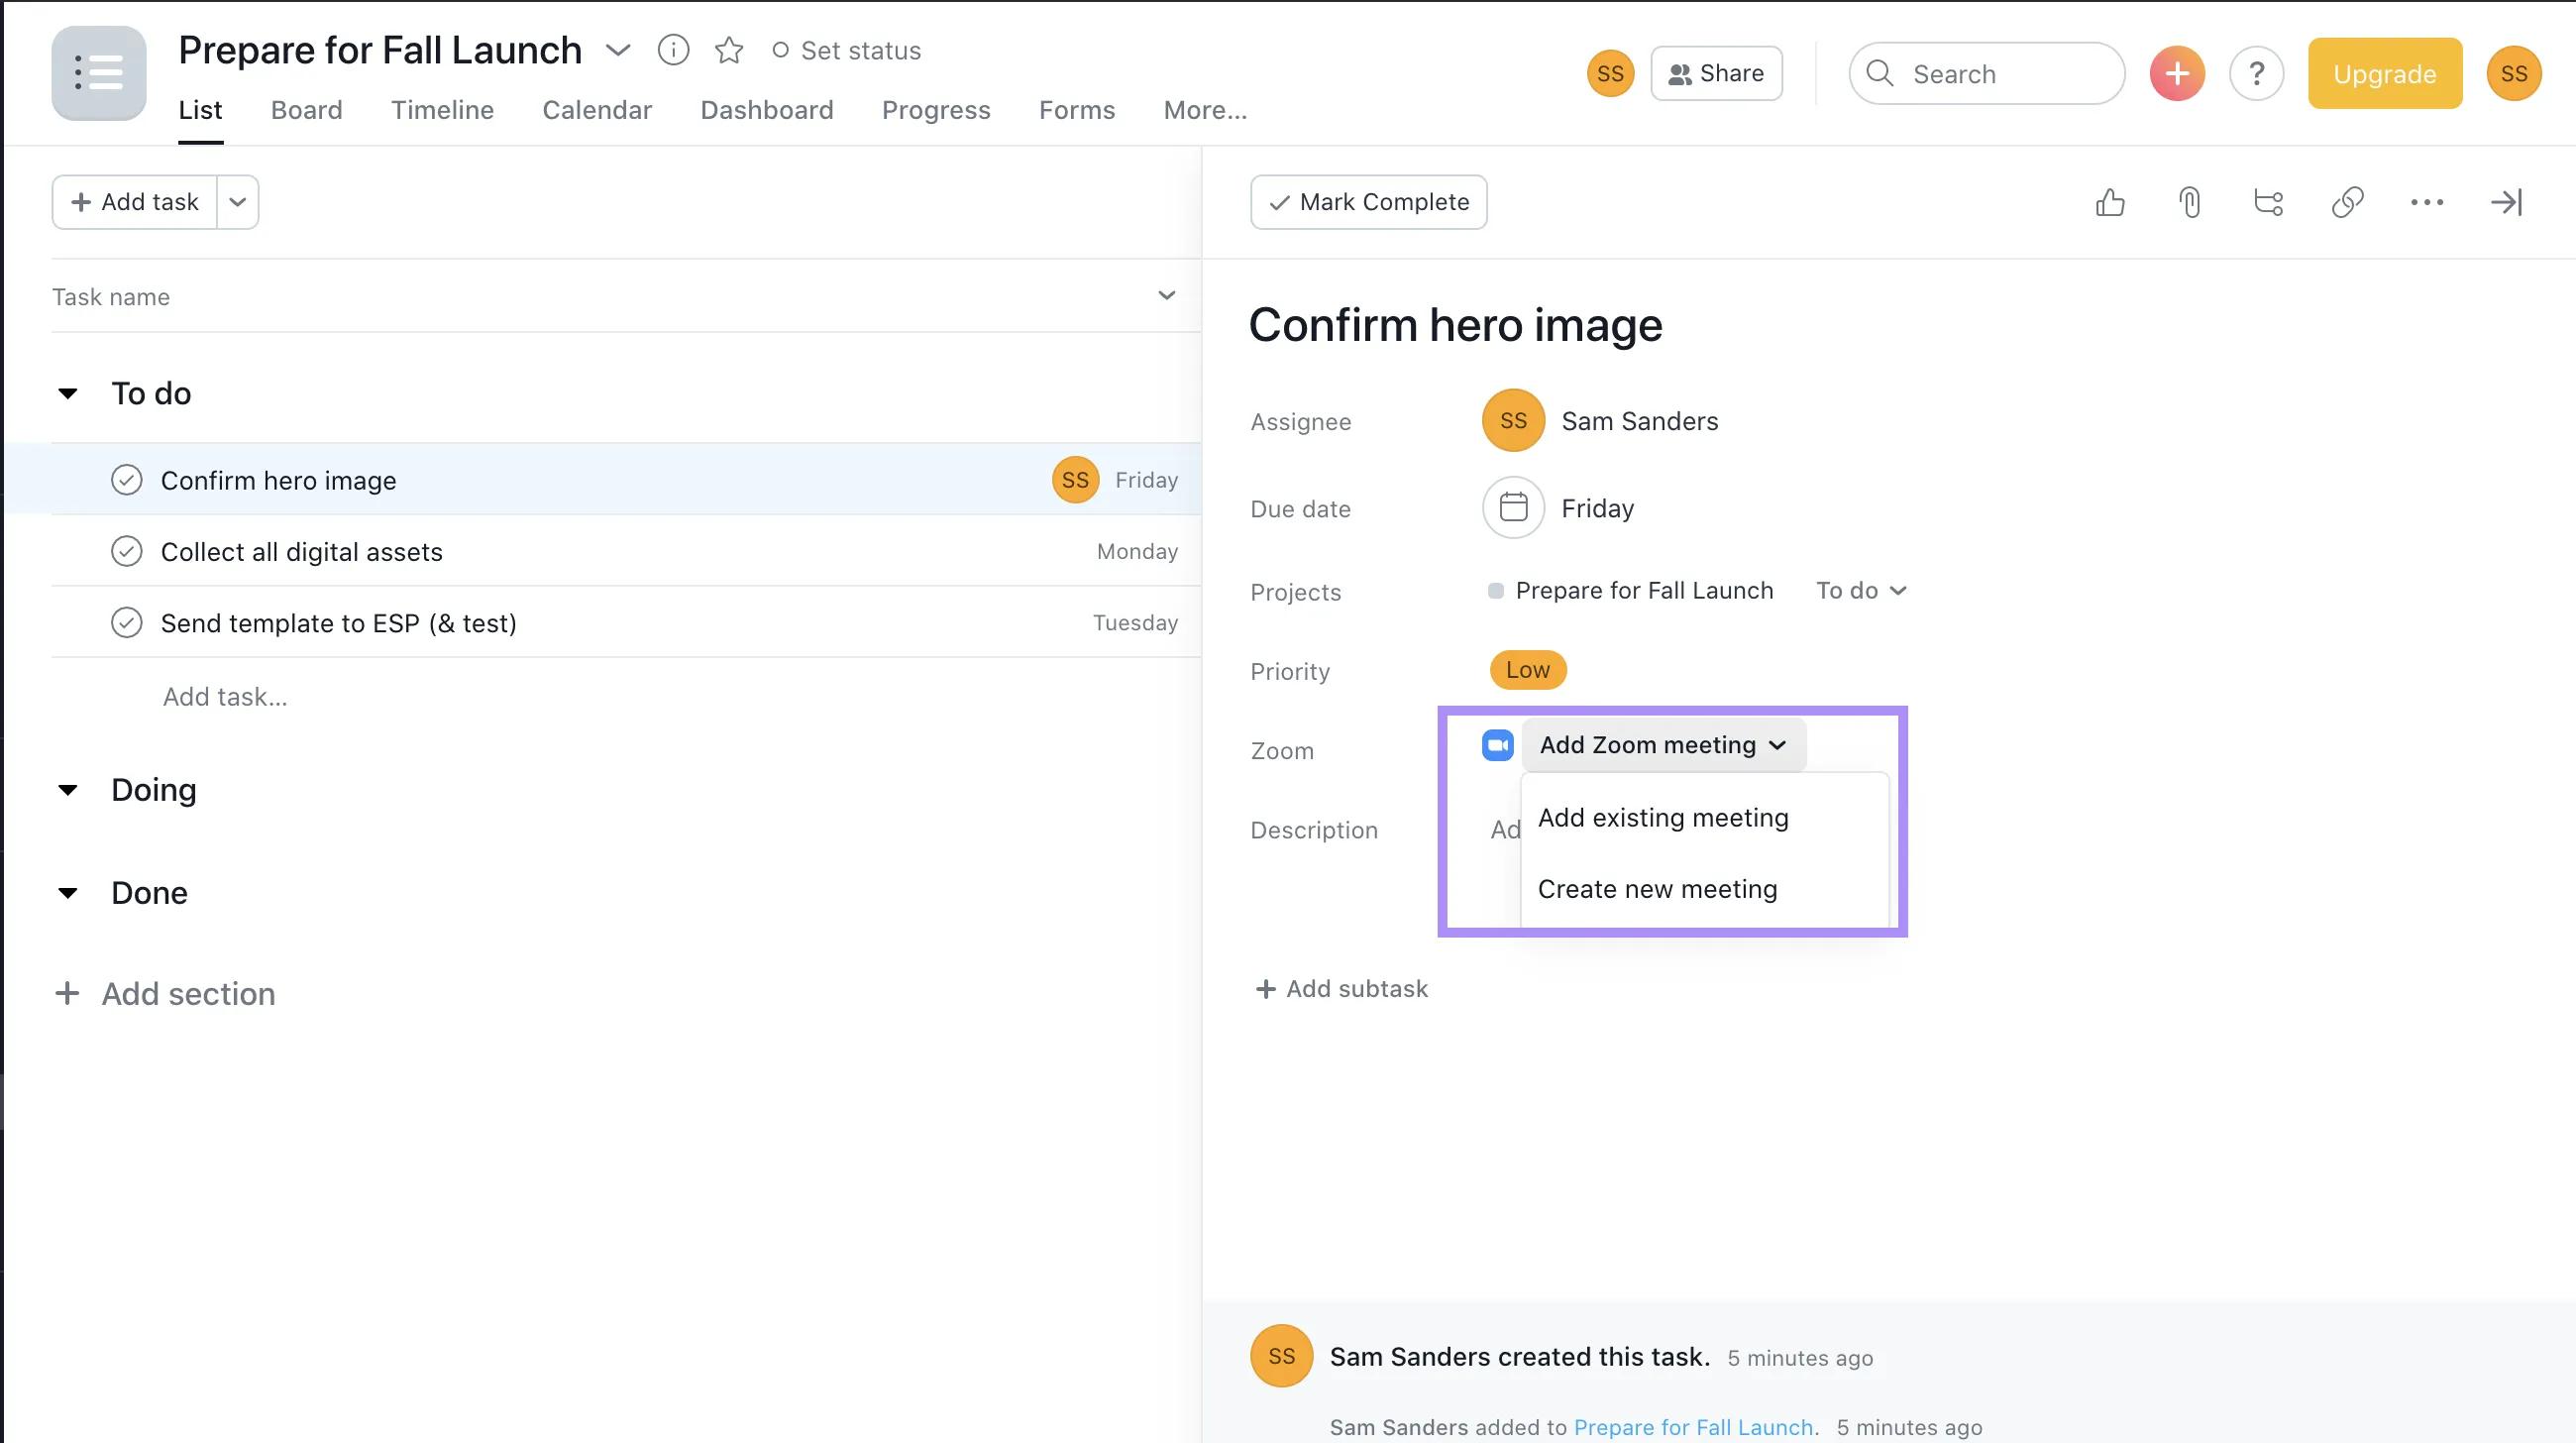The height and width of the screenshot is (1443, 2576).
Task: Copy task link with chain icon
Action: [2347, 202]
